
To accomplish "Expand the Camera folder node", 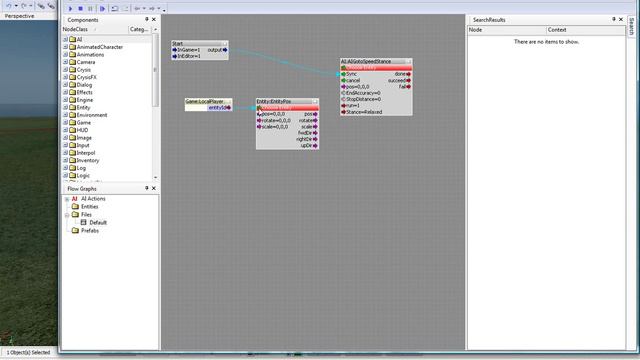I will coord(65,62).
